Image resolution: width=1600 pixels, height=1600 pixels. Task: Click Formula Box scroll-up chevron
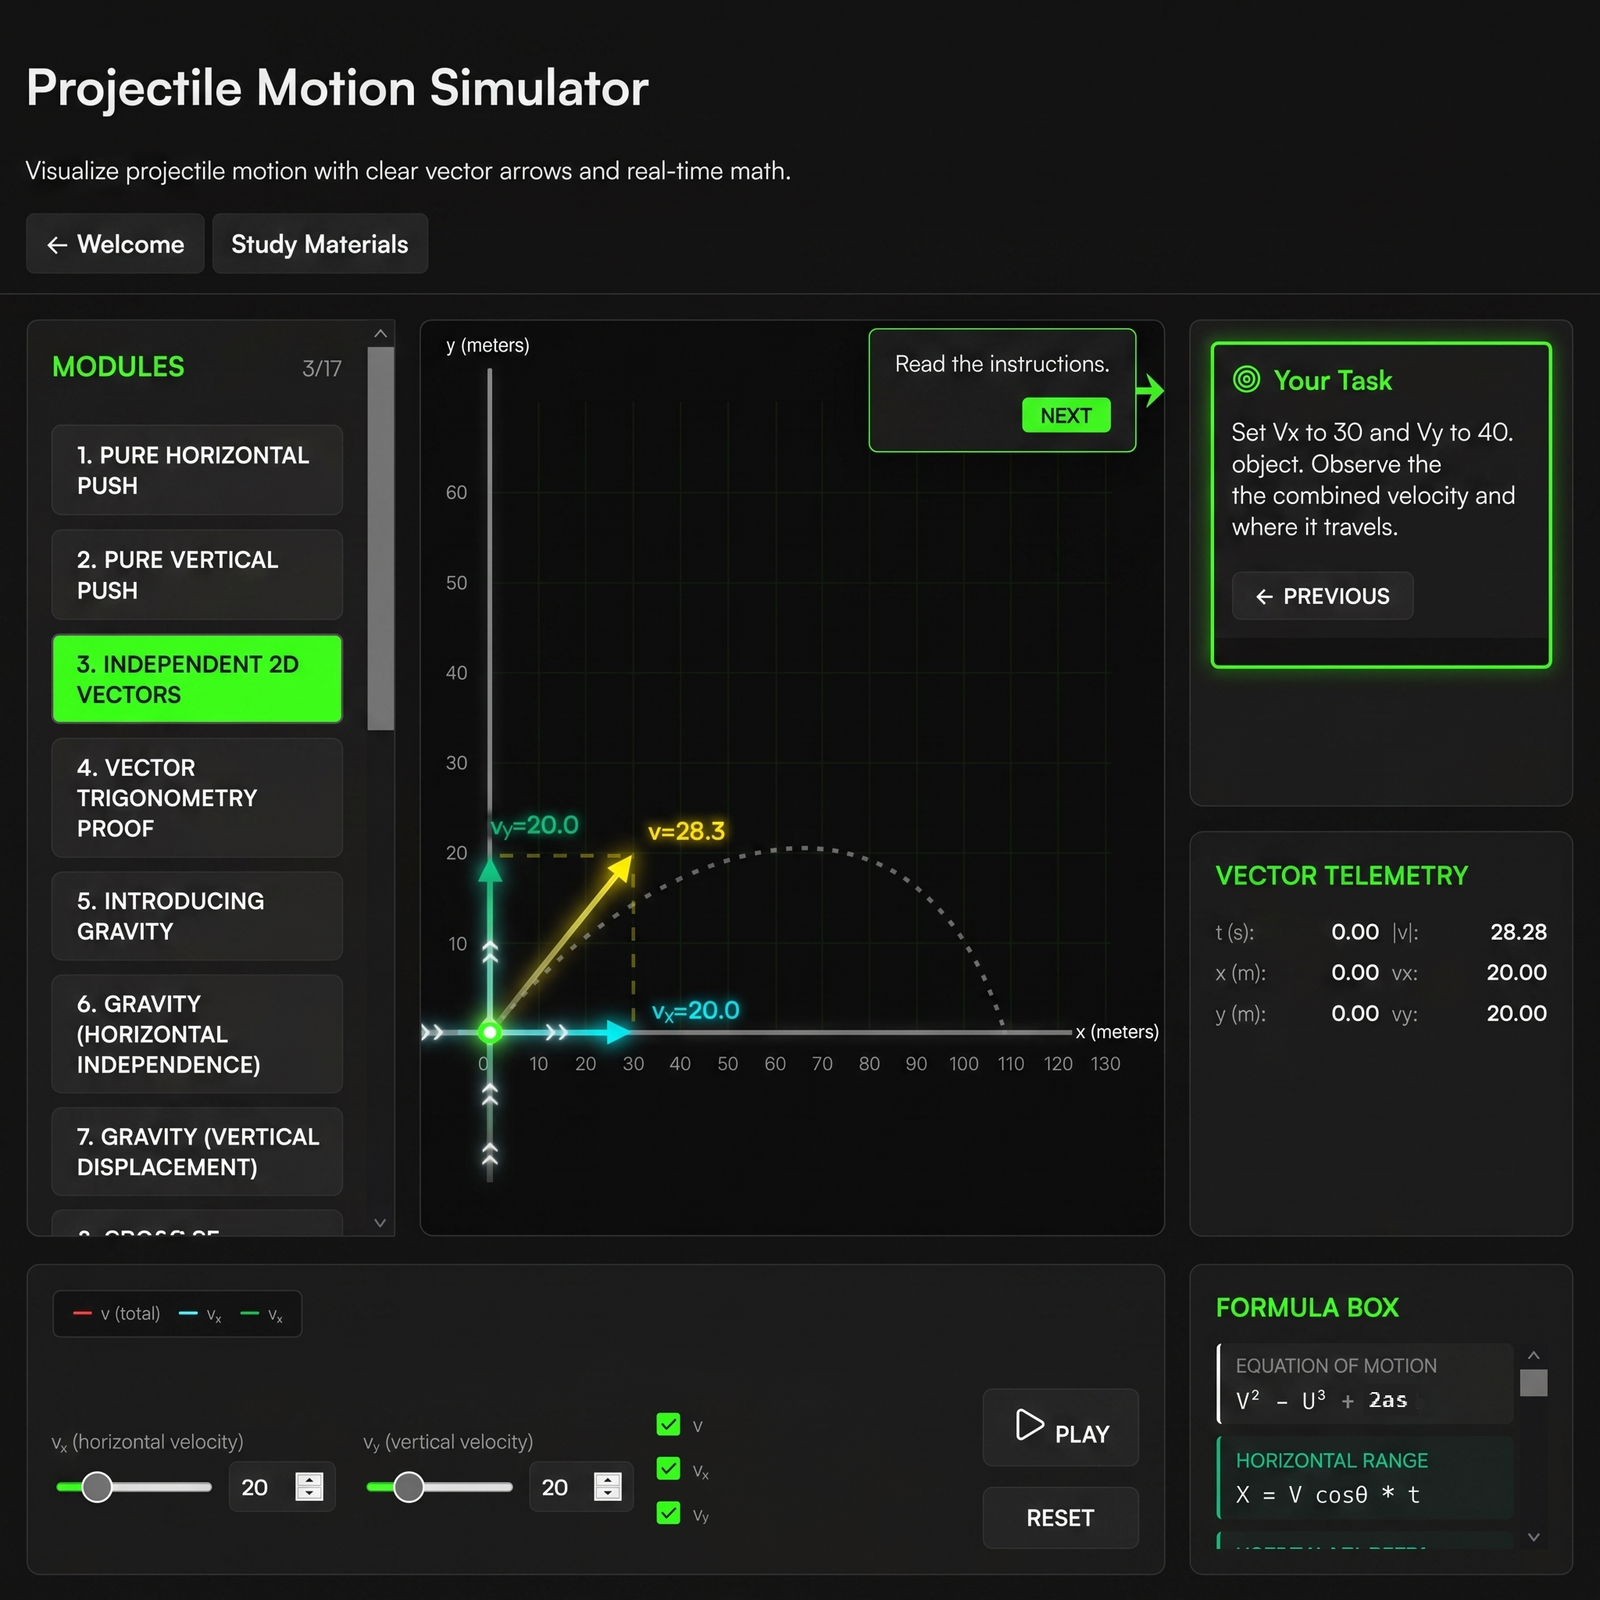tap(1534, 1355)
